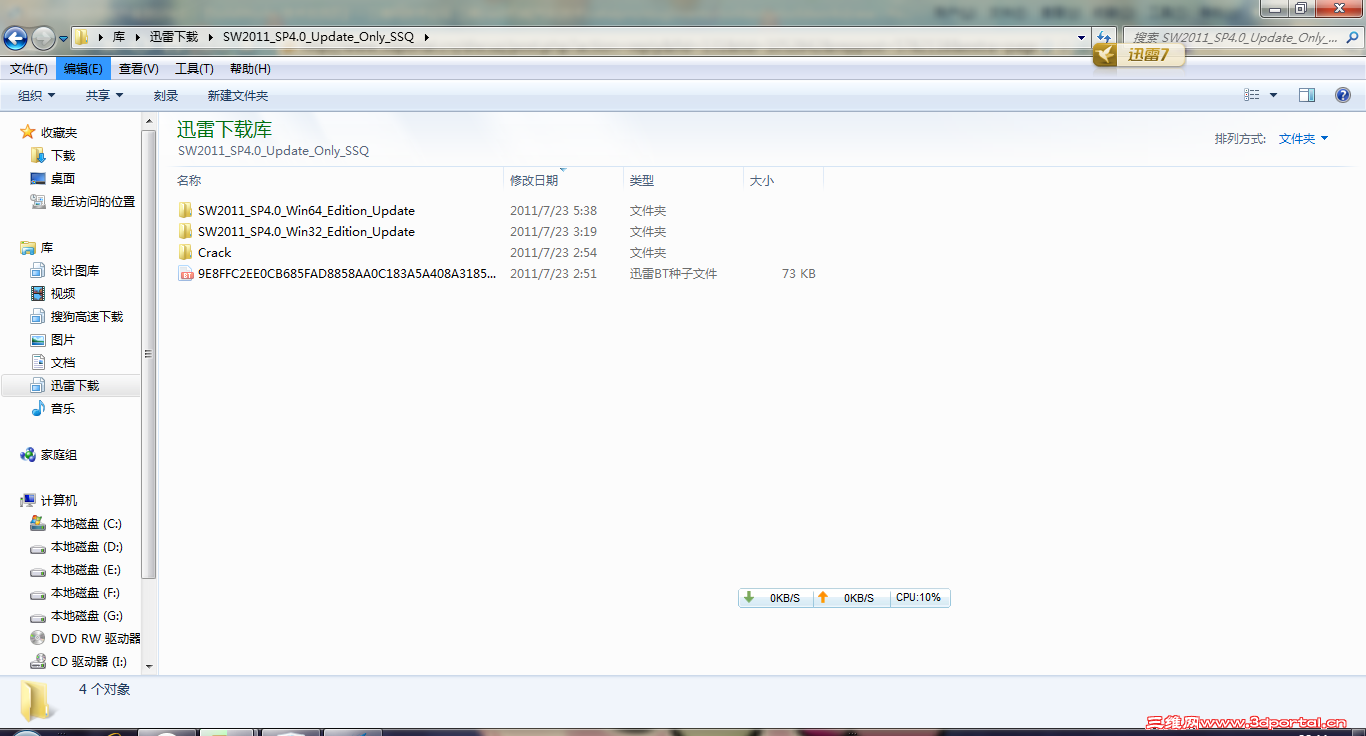Create a folder with 新建文件夹
Viewport: 1366px width, 736px height.
pos(238,96)
